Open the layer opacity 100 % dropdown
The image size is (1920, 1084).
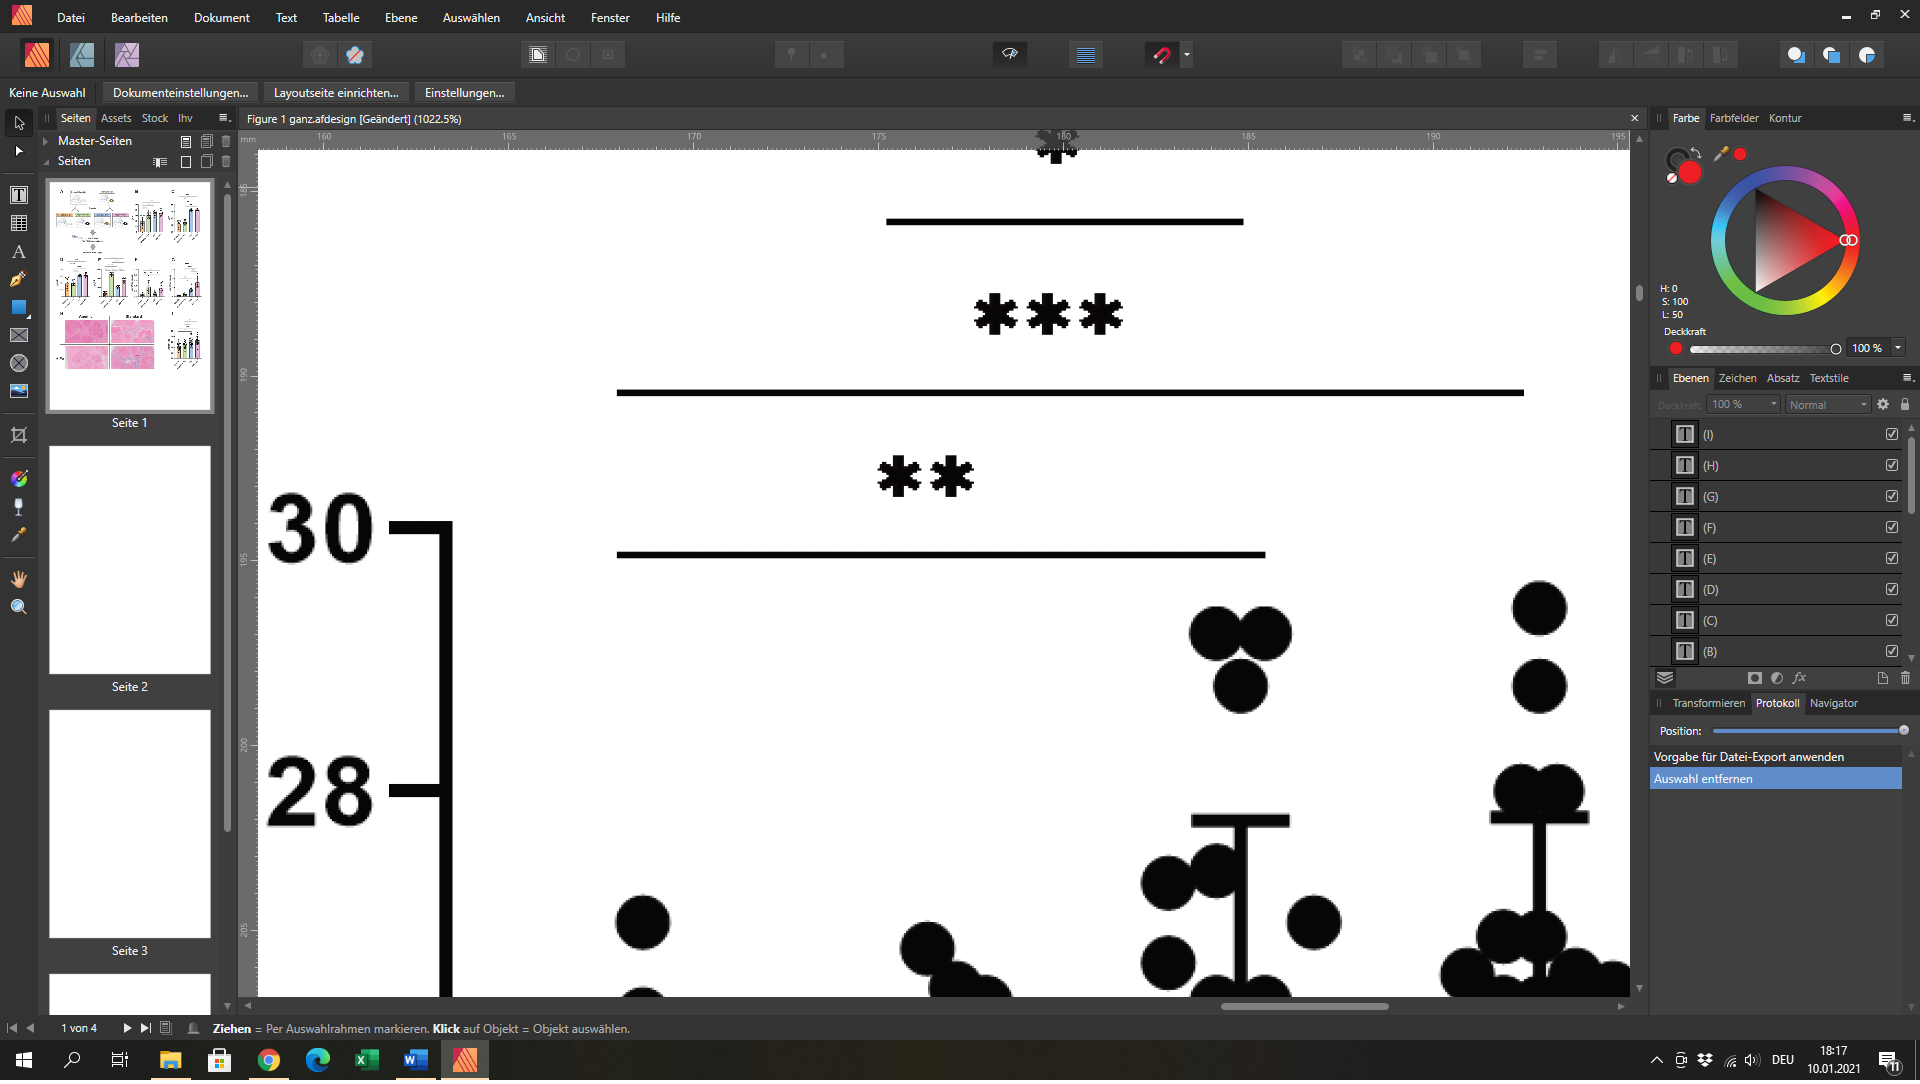(1744, 405)
